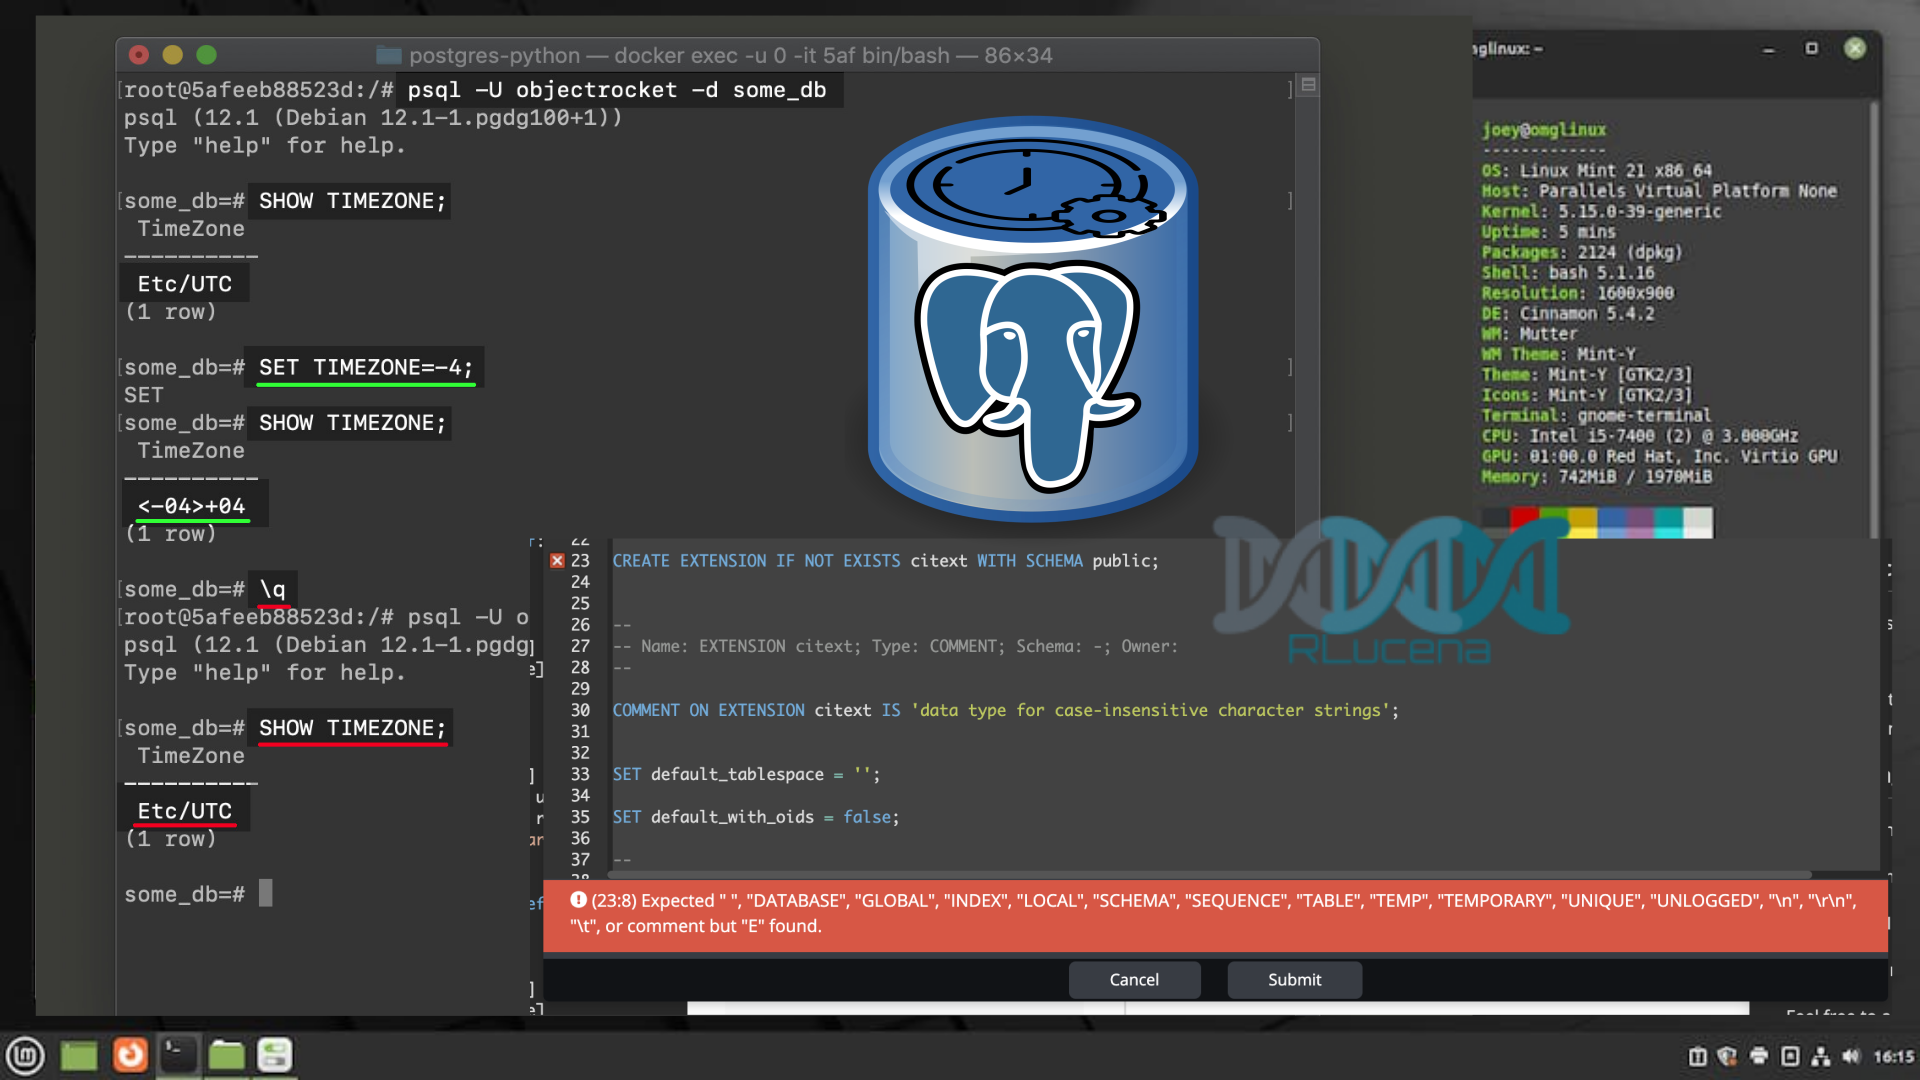Click line number 33 in the editor gutter
Image resolution: width=1920 pixels, height=1080 pixels.
pyautogui.click(x=580, y=774)
